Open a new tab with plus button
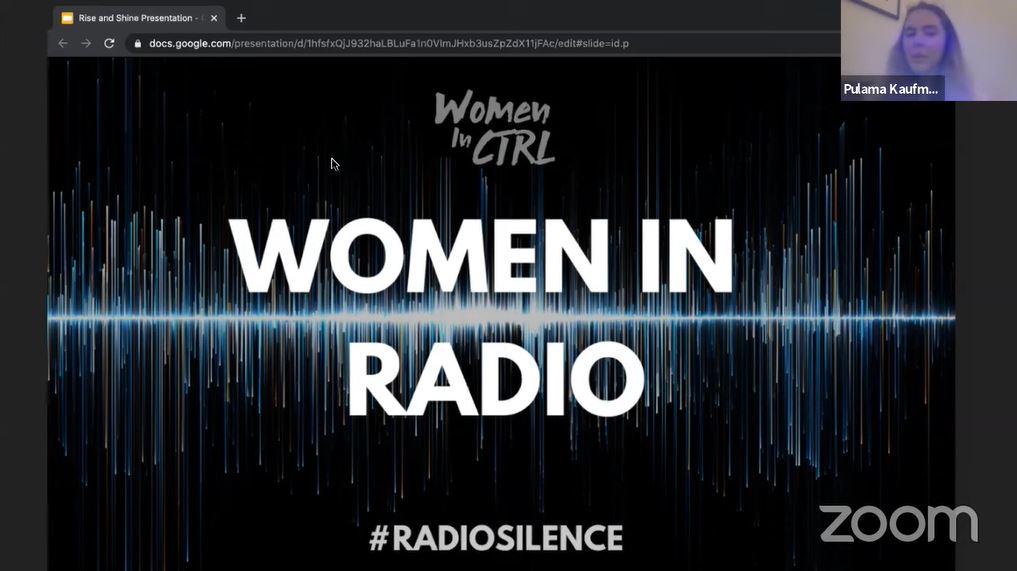Screen dimensions: 1017x571 coord(241,18)
